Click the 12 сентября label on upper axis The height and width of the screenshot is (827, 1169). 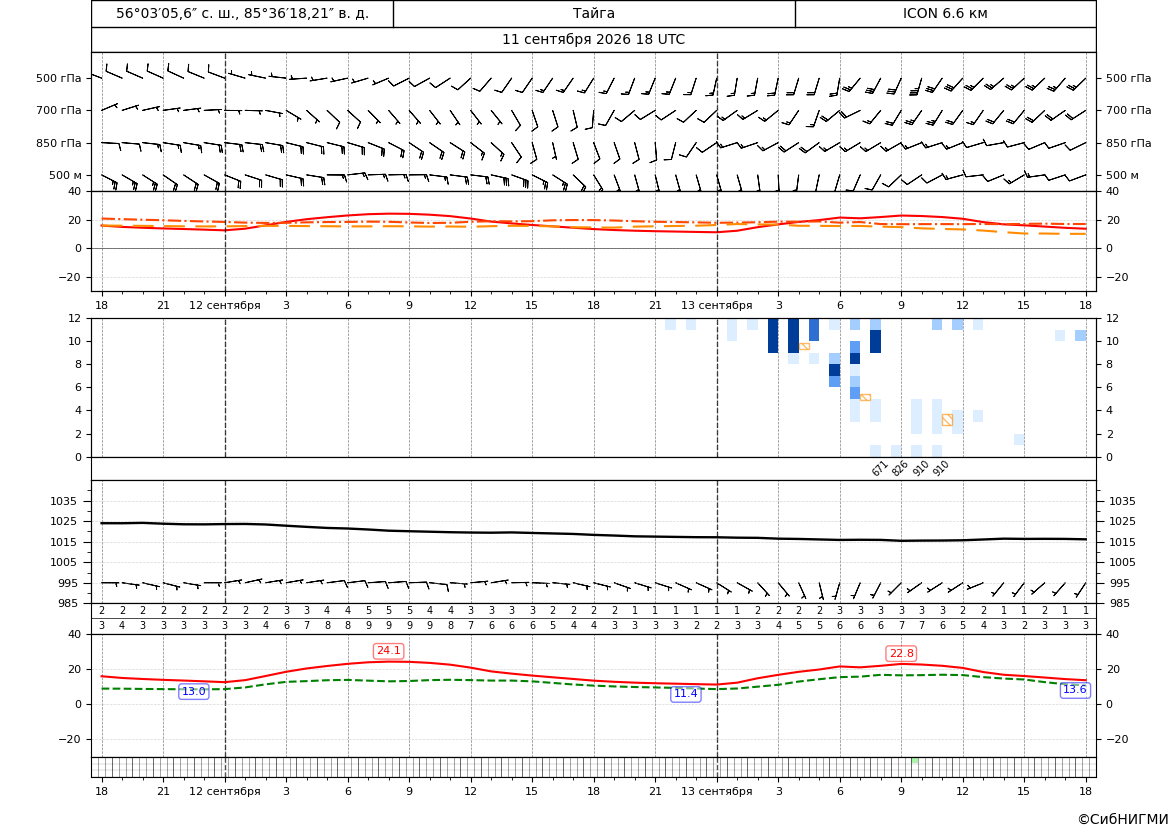tap(224, 305)
